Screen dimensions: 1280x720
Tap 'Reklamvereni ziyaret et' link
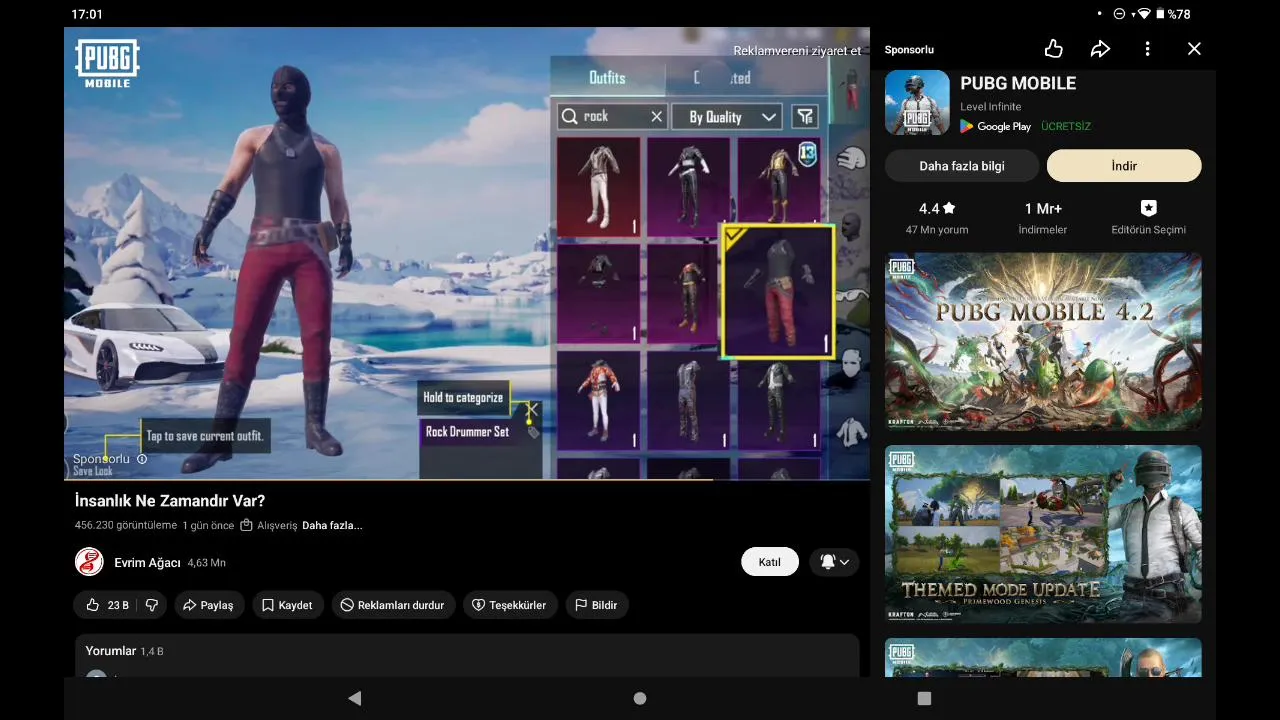pyautogui.click(x=797, y=51)
